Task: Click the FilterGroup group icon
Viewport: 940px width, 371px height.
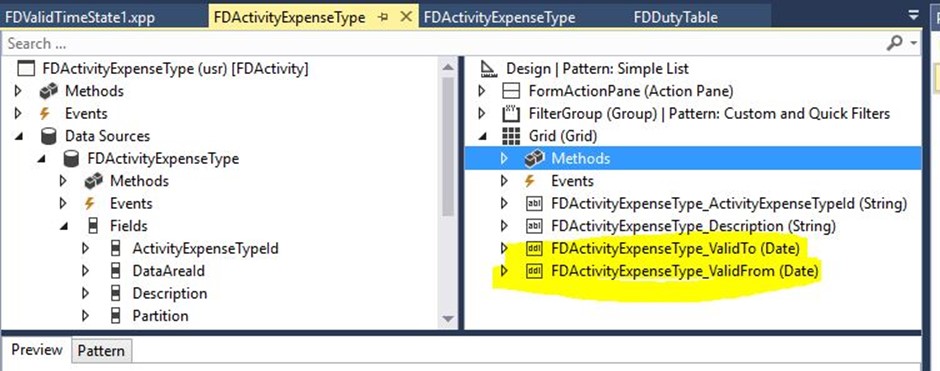Action: pyautogui.click(x=511, y=113)
